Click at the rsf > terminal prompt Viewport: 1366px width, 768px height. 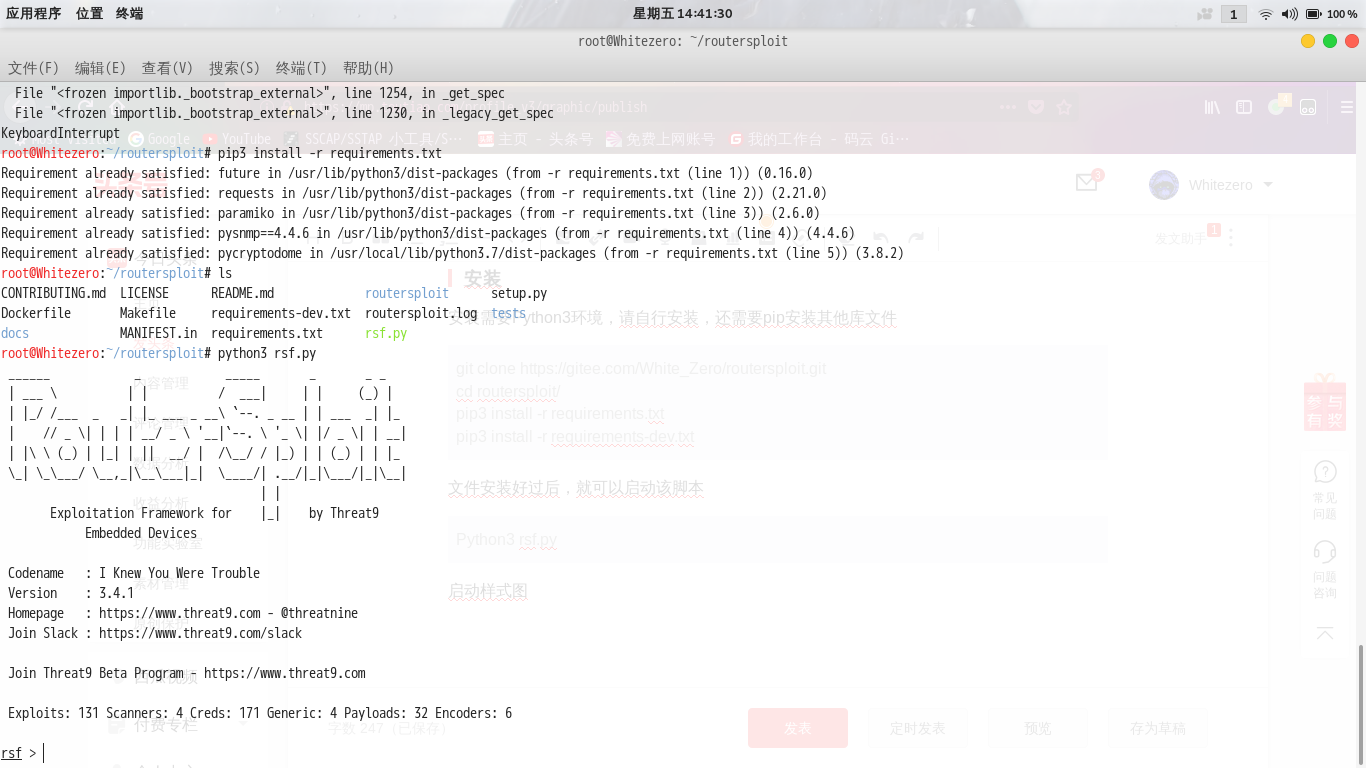pyautogui.click(x=20, y=753)
